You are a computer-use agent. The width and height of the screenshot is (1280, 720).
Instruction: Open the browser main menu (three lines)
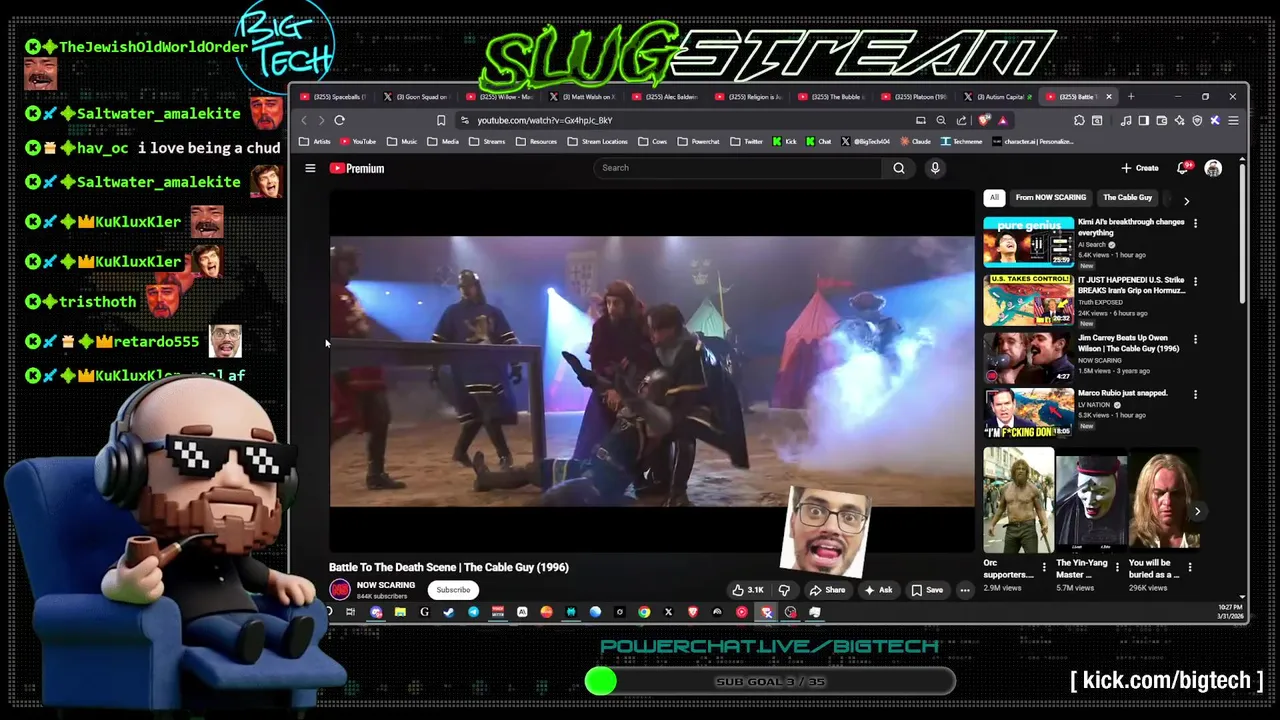[1233, 120]
